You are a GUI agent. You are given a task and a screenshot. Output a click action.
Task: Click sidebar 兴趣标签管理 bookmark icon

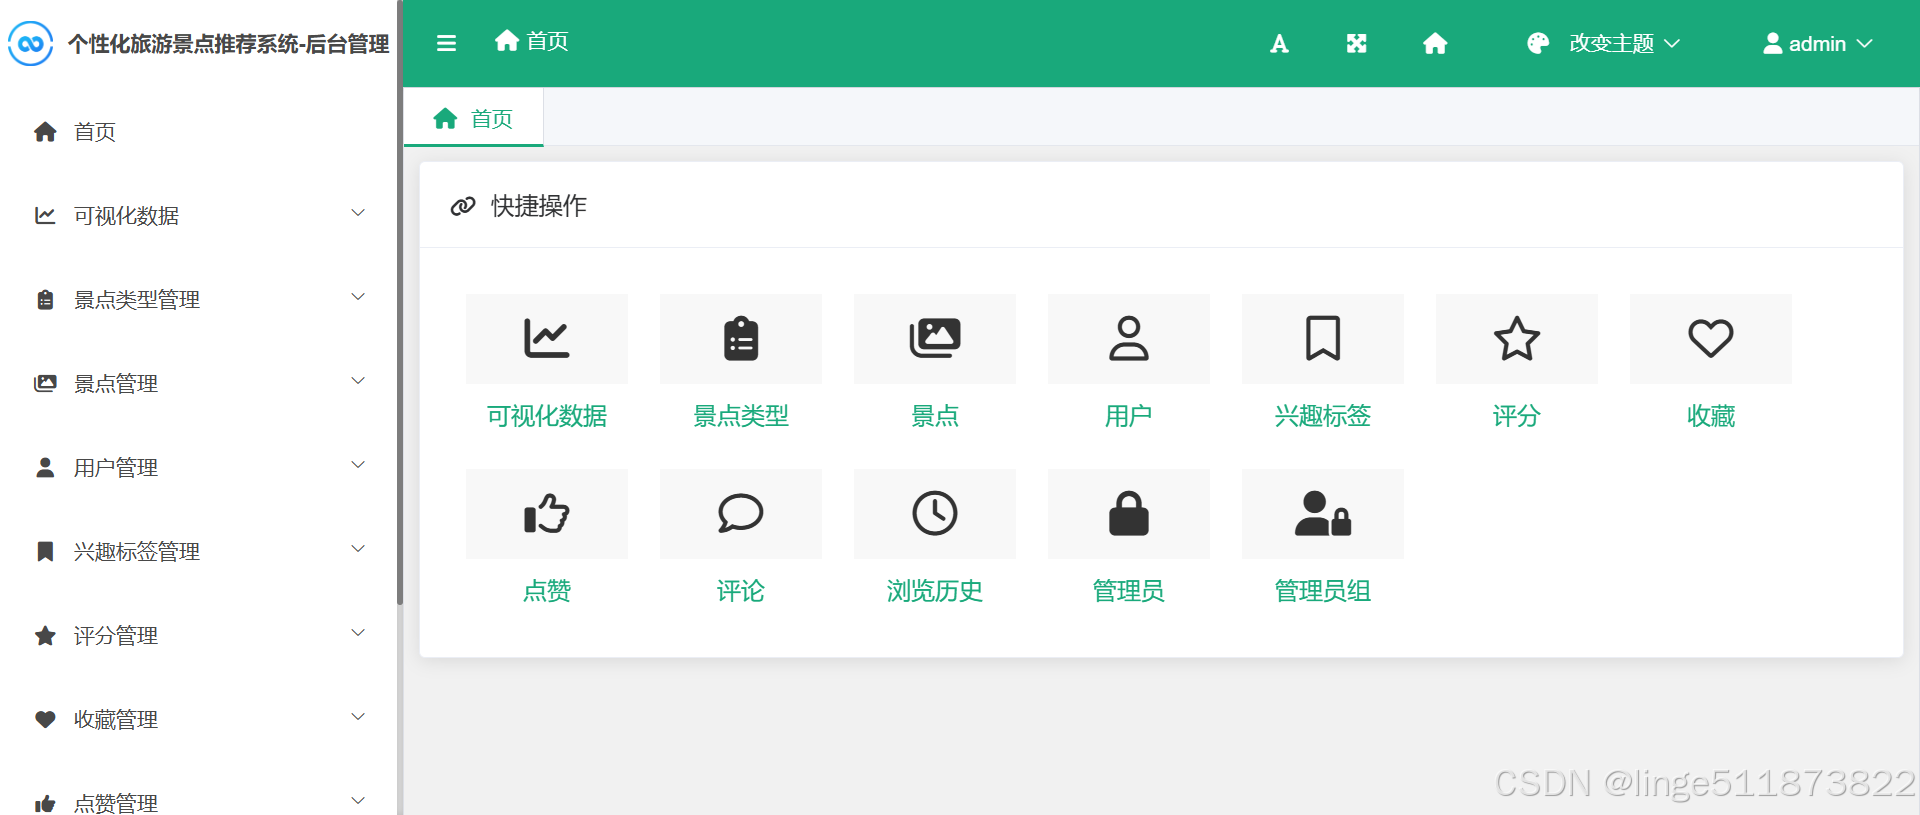click(45, 552)
